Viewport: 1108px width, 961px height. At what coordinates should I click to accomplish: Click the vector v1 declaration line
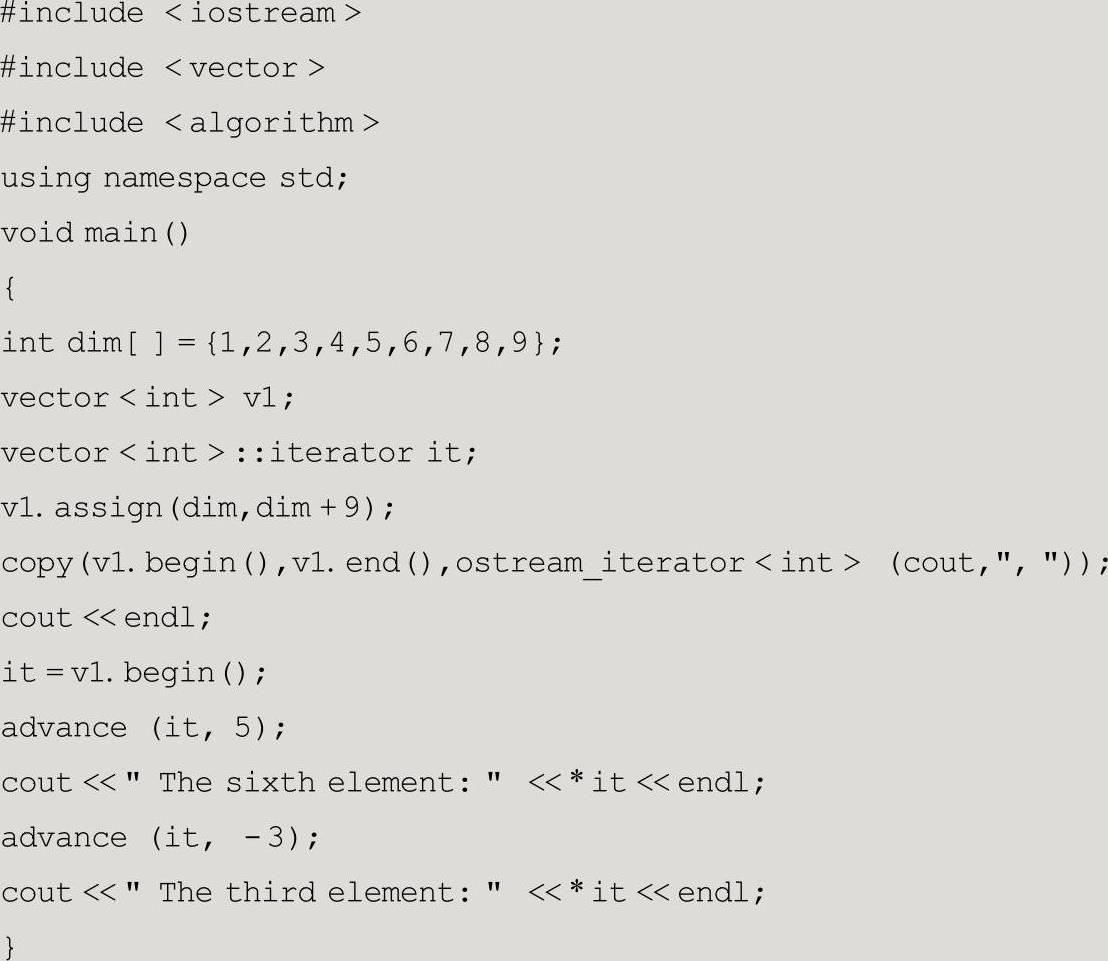(148, 398)
